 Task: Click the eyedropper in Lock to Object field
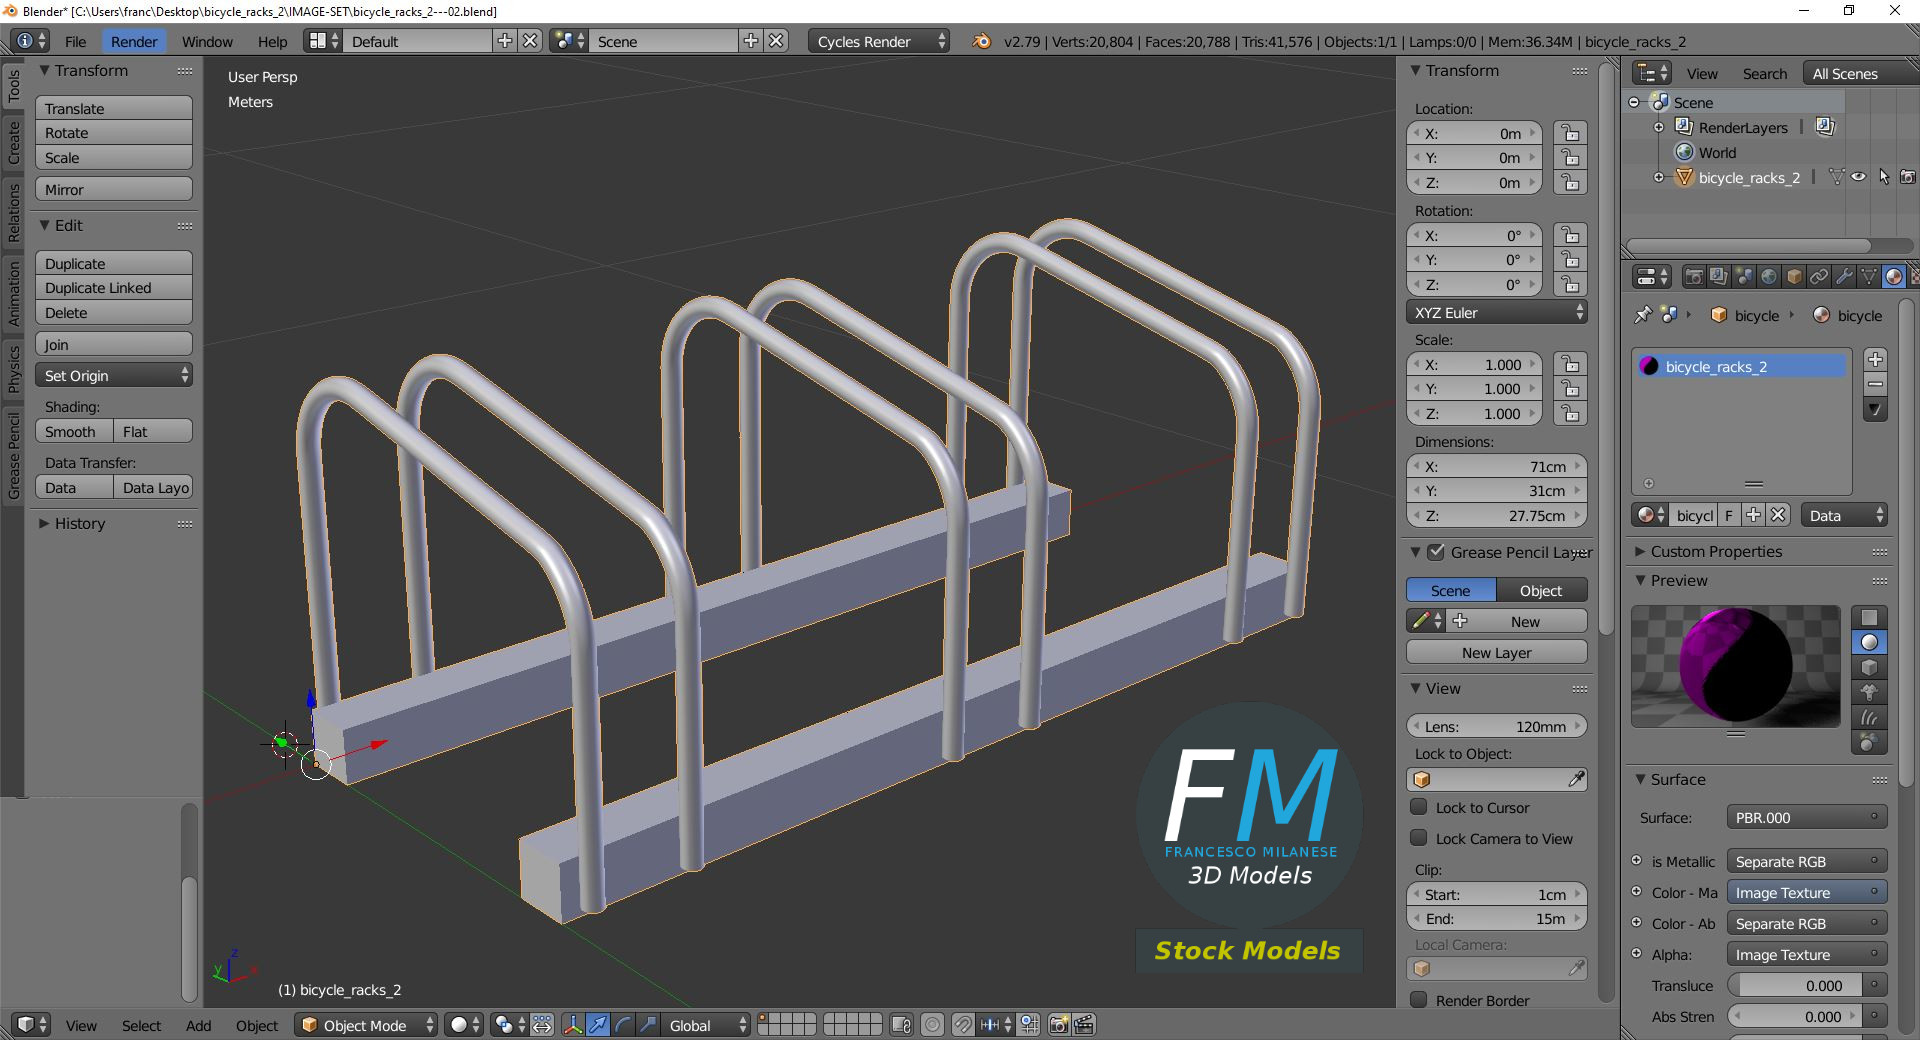coord(1576,779)
